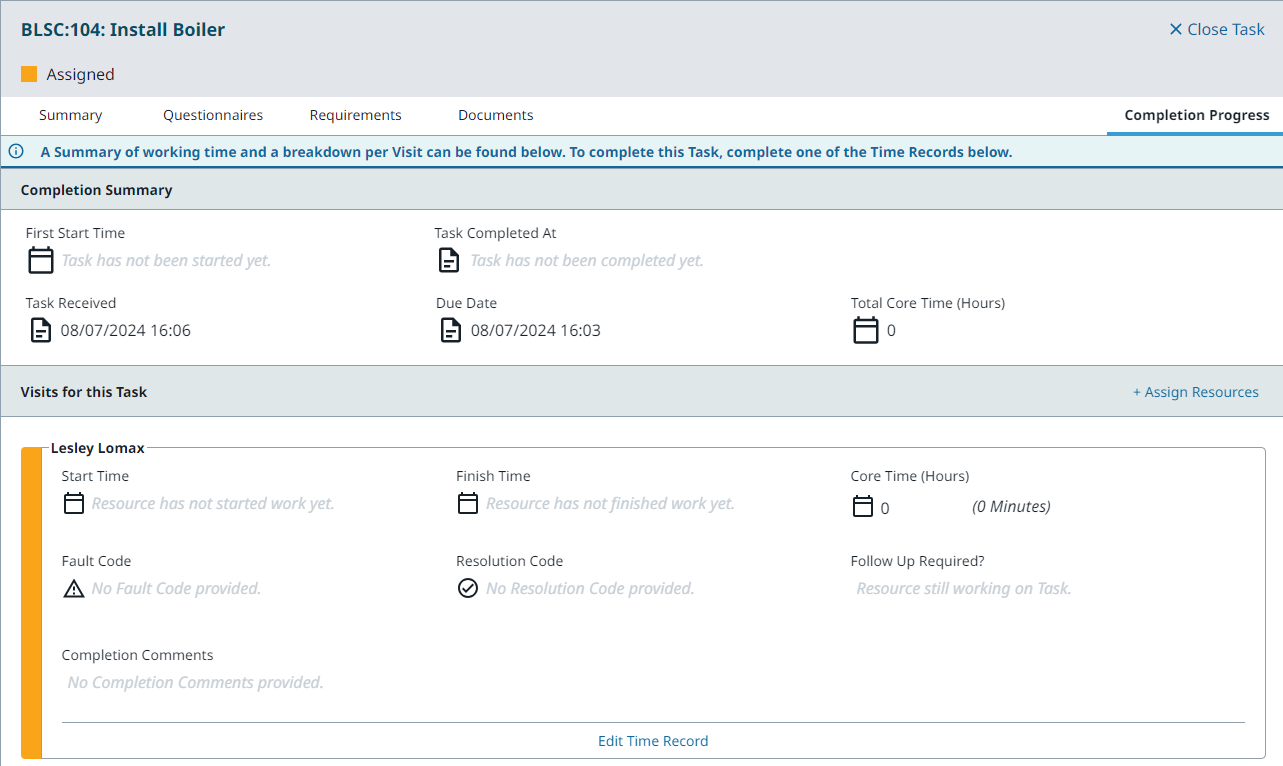The image size is (1283, 766).
Task: Go to the Requirements tab
Action: coord(355,115)
